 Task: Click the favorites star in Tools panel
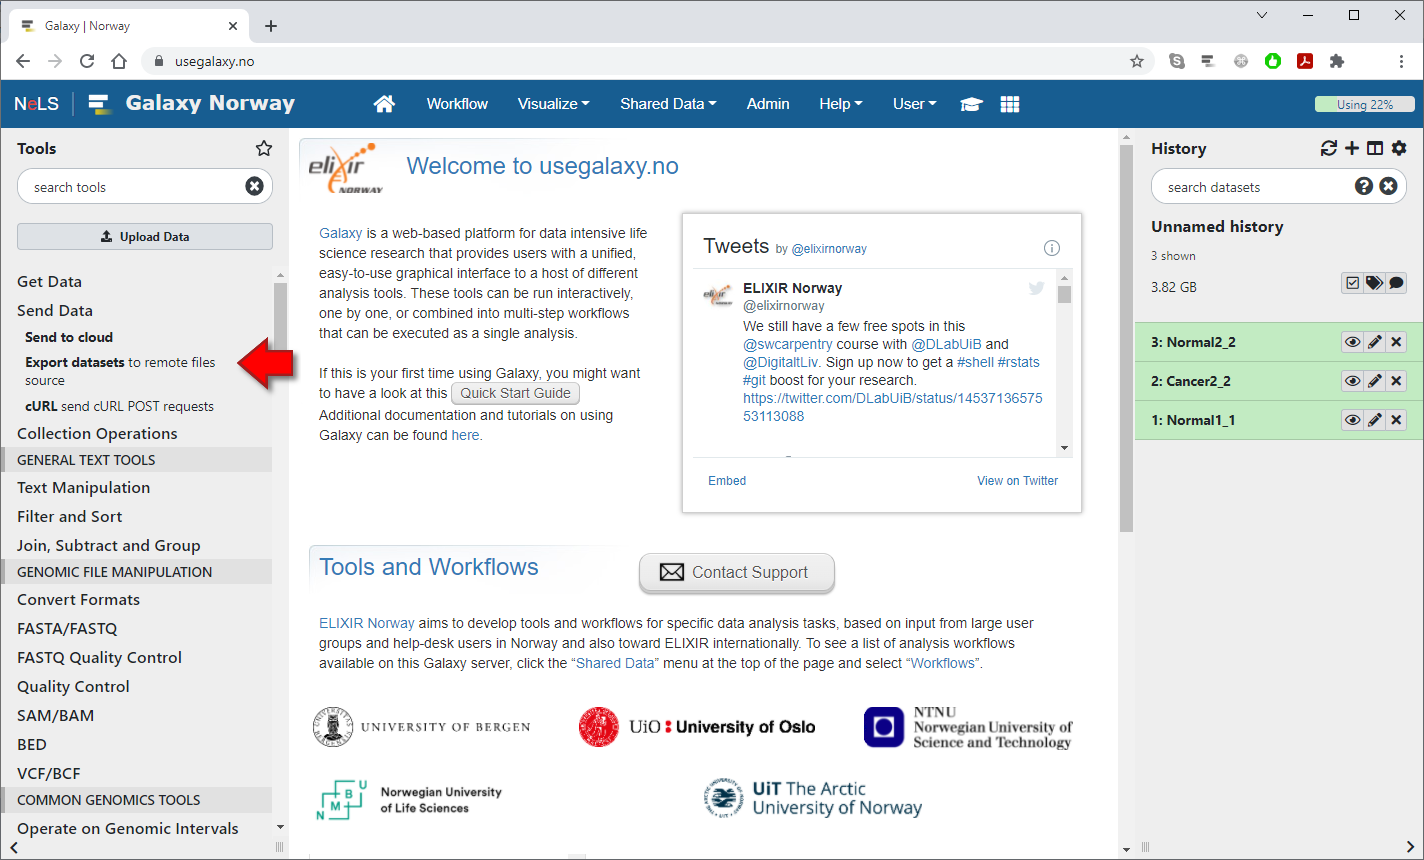tap(264, 148)
